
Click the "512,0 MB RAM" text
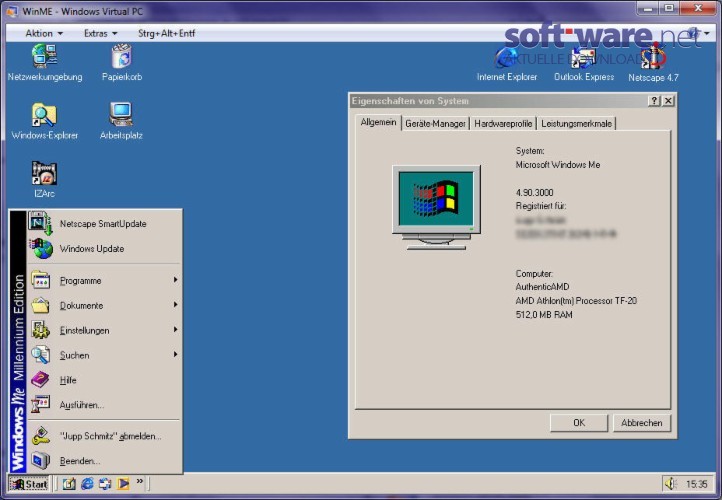(x=544, y=314)
